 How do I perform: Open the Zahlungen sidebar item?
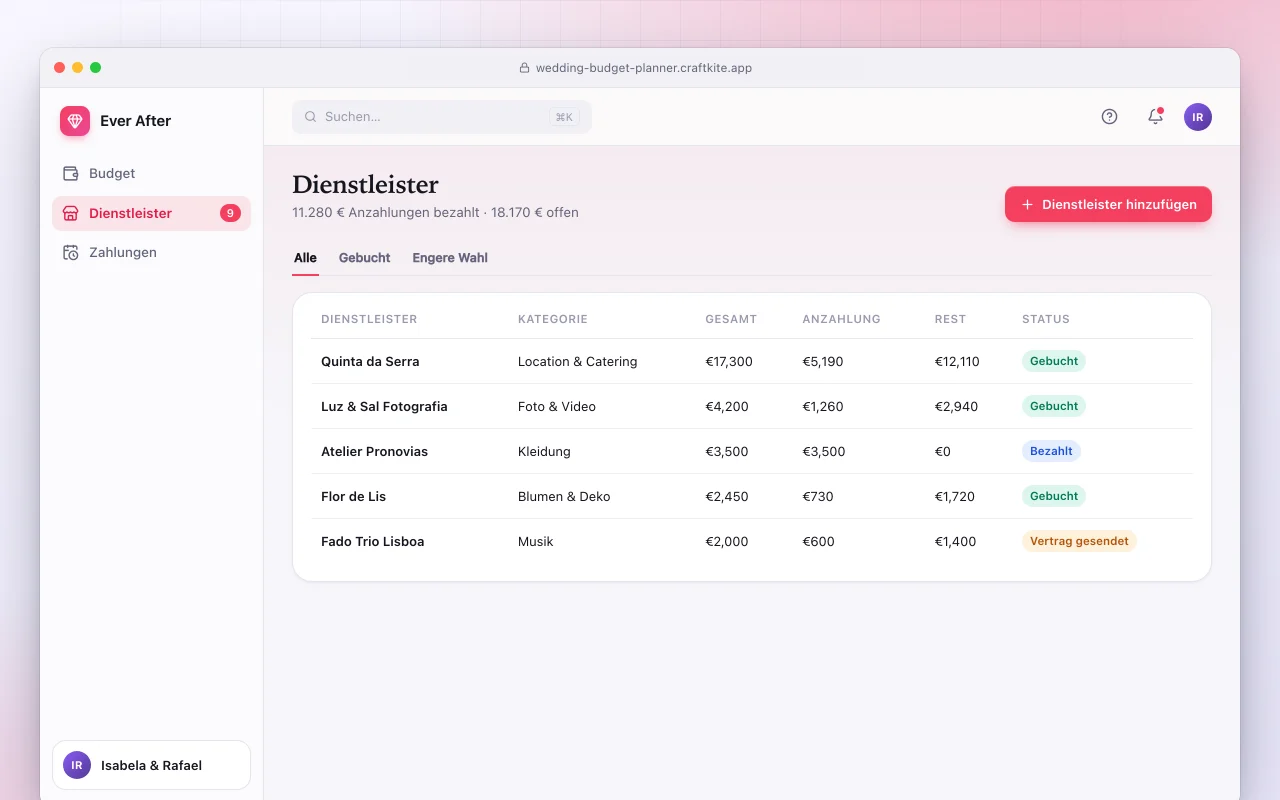[151, 252]
